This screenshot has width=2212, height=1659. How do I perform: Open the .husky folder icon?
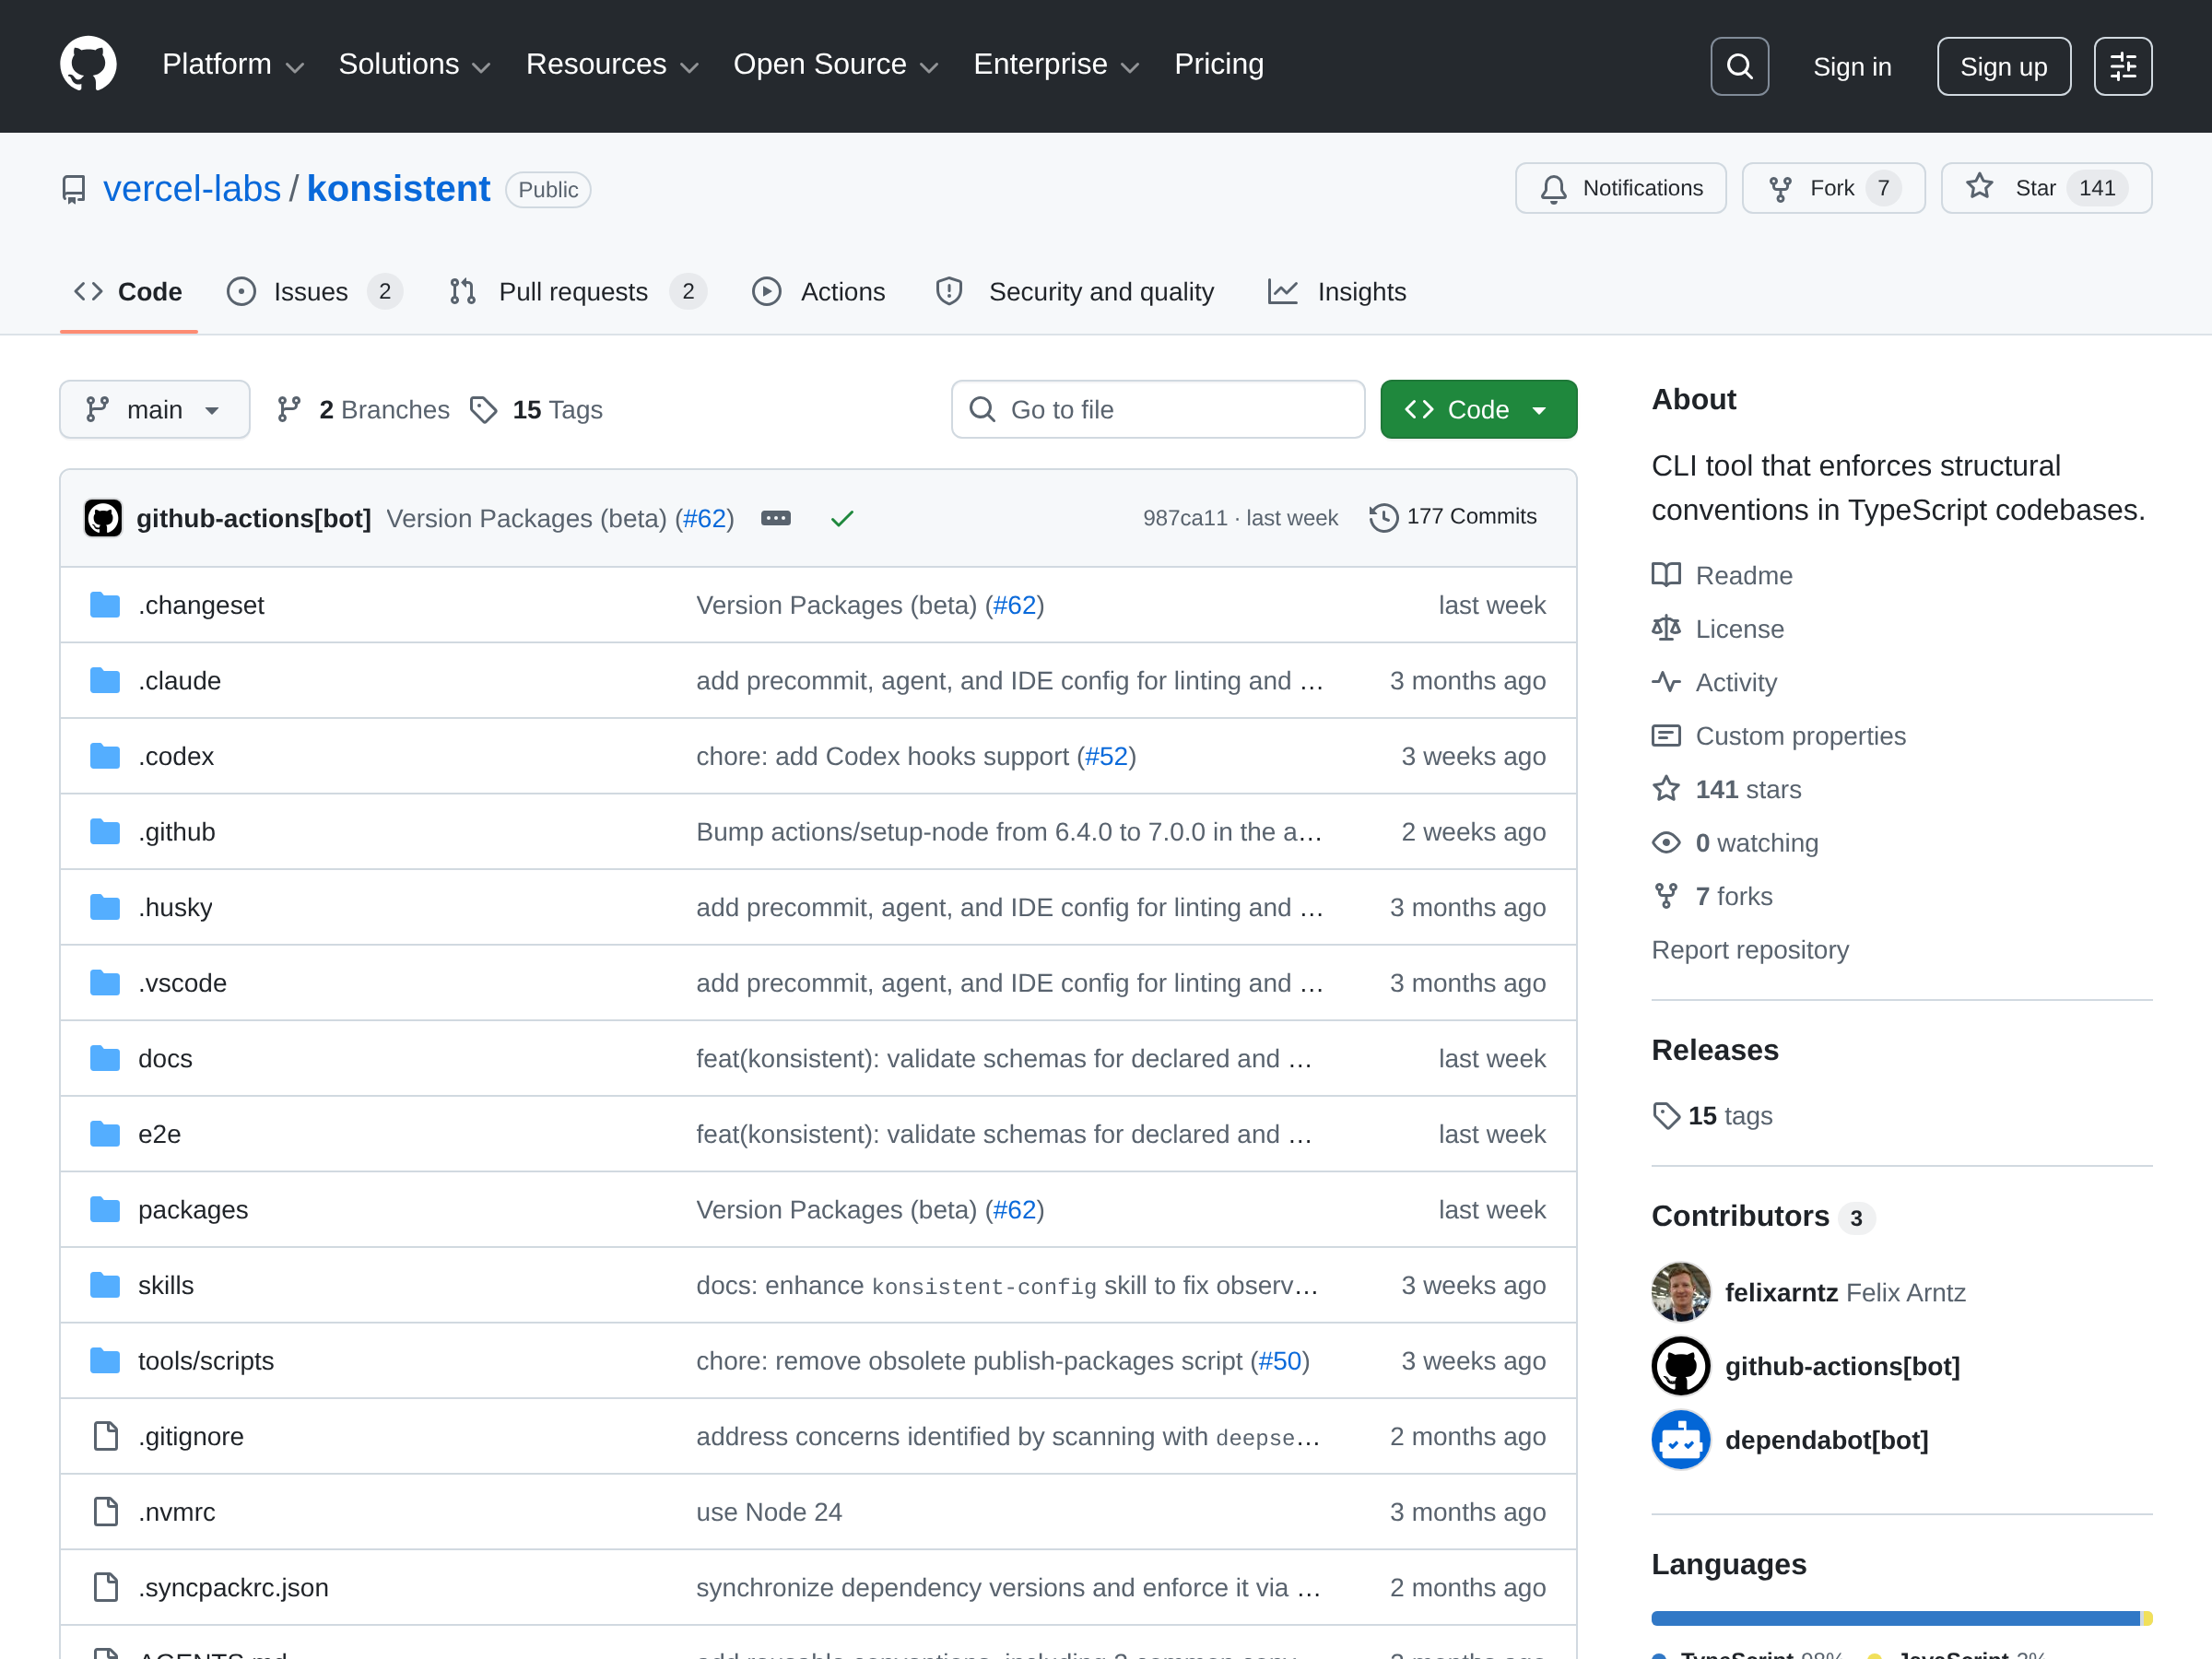tap(105, 907)
